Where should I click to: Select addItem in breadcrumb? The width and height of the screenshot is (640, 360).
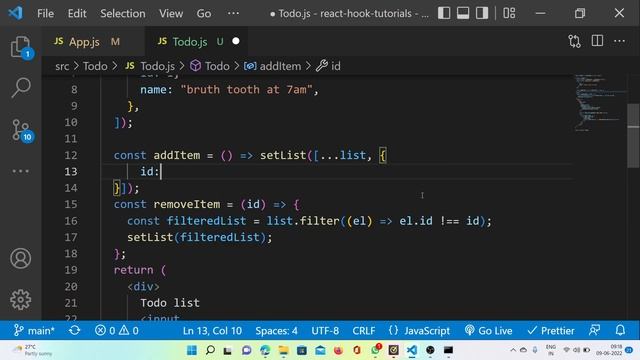click(280, 66)
